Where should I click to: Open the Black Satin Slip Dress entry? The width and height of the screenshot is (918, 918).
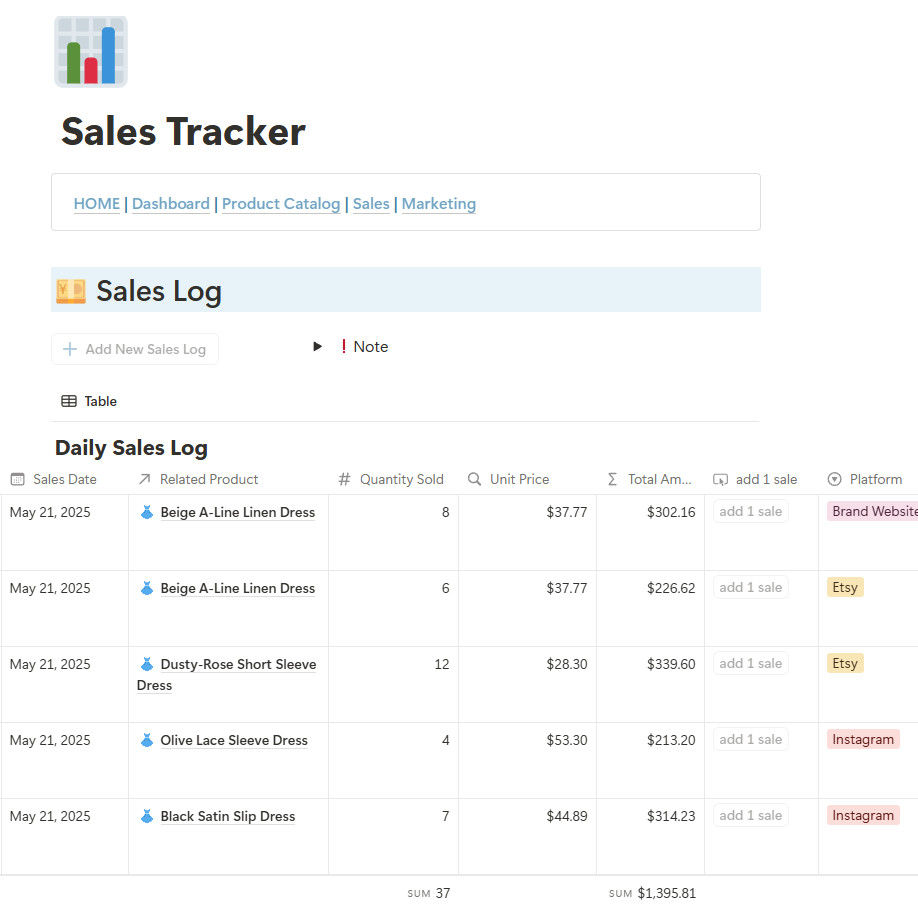pyautogui.click(x=228, y=816)
